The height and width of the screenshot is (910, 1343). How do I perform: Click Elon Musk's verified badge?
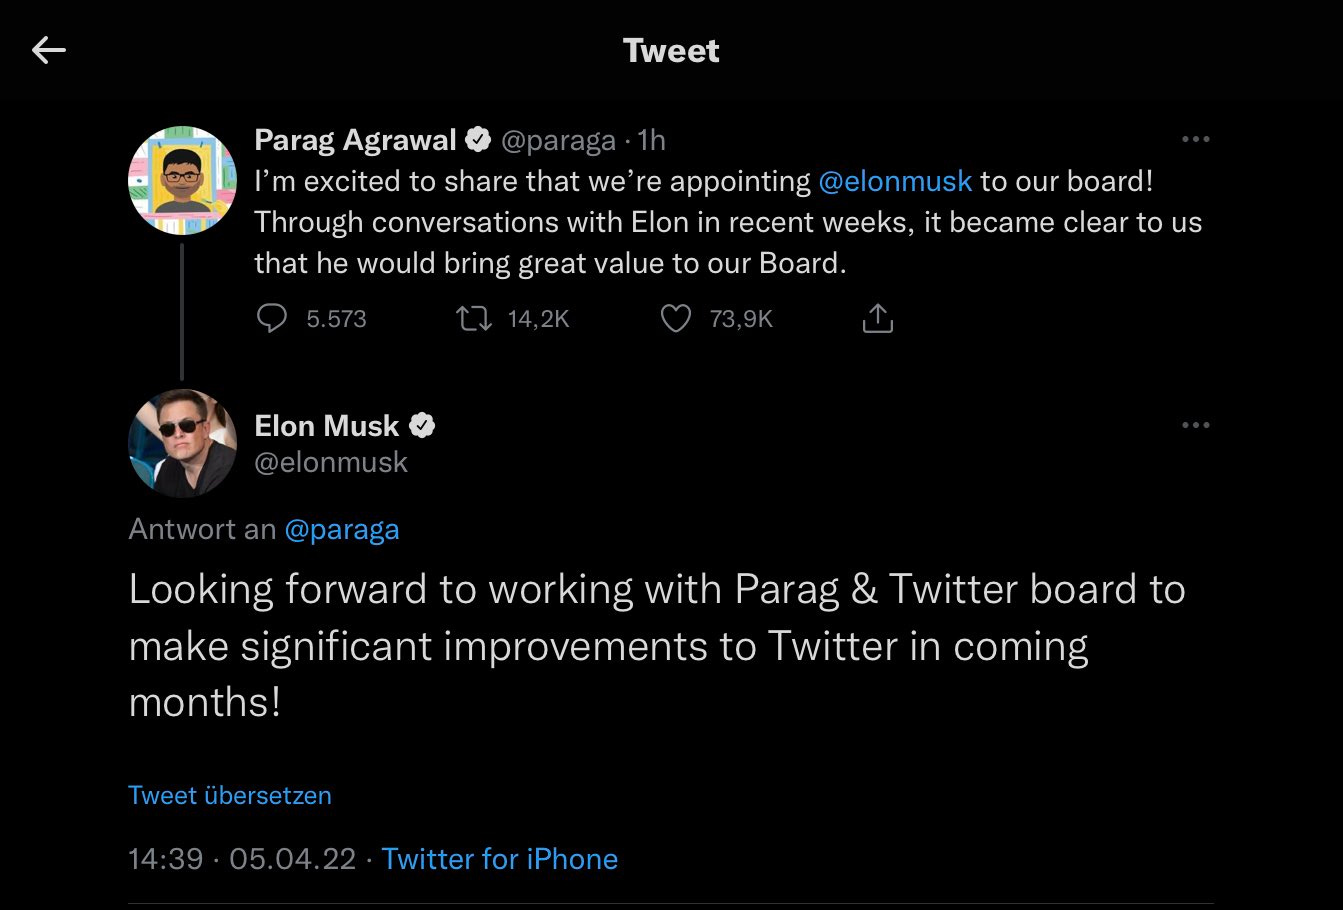[423, 426]
